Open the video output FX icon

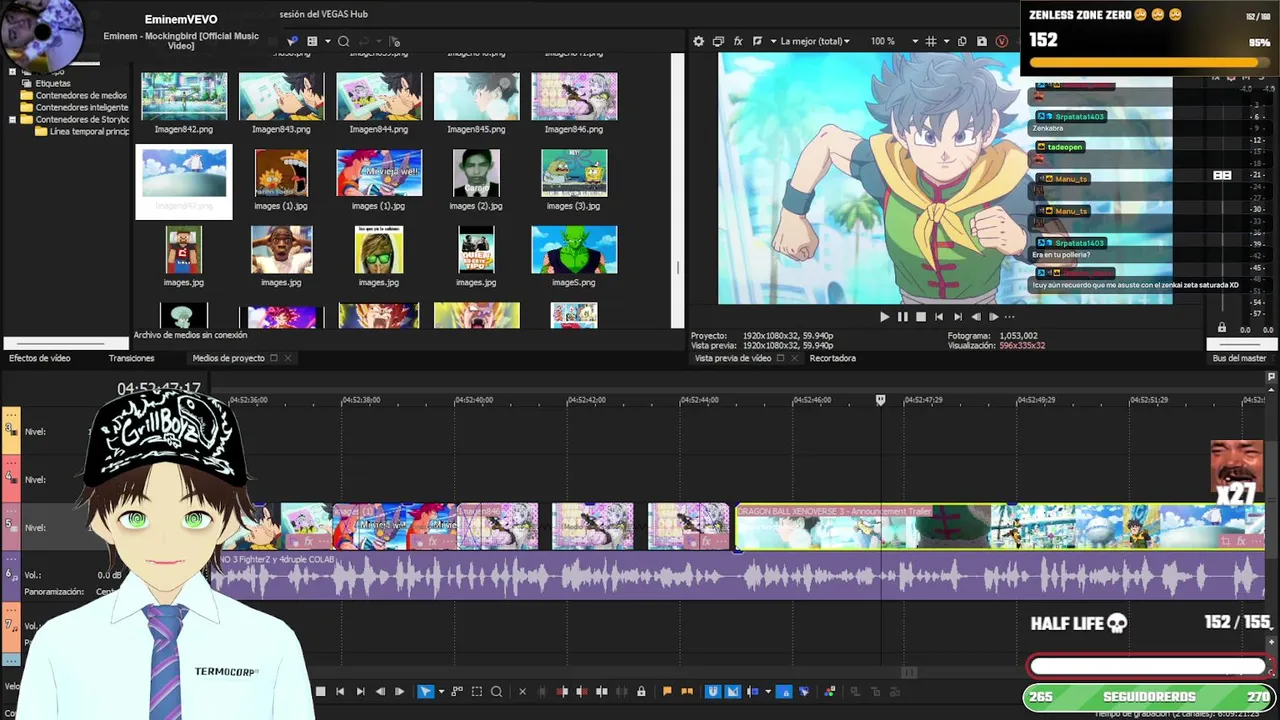(x=738, y=41)
